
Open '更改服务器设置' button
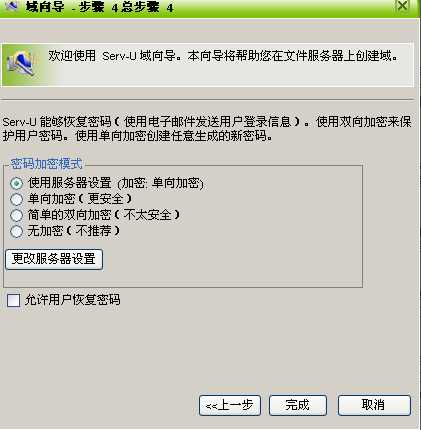pos(54,259)
